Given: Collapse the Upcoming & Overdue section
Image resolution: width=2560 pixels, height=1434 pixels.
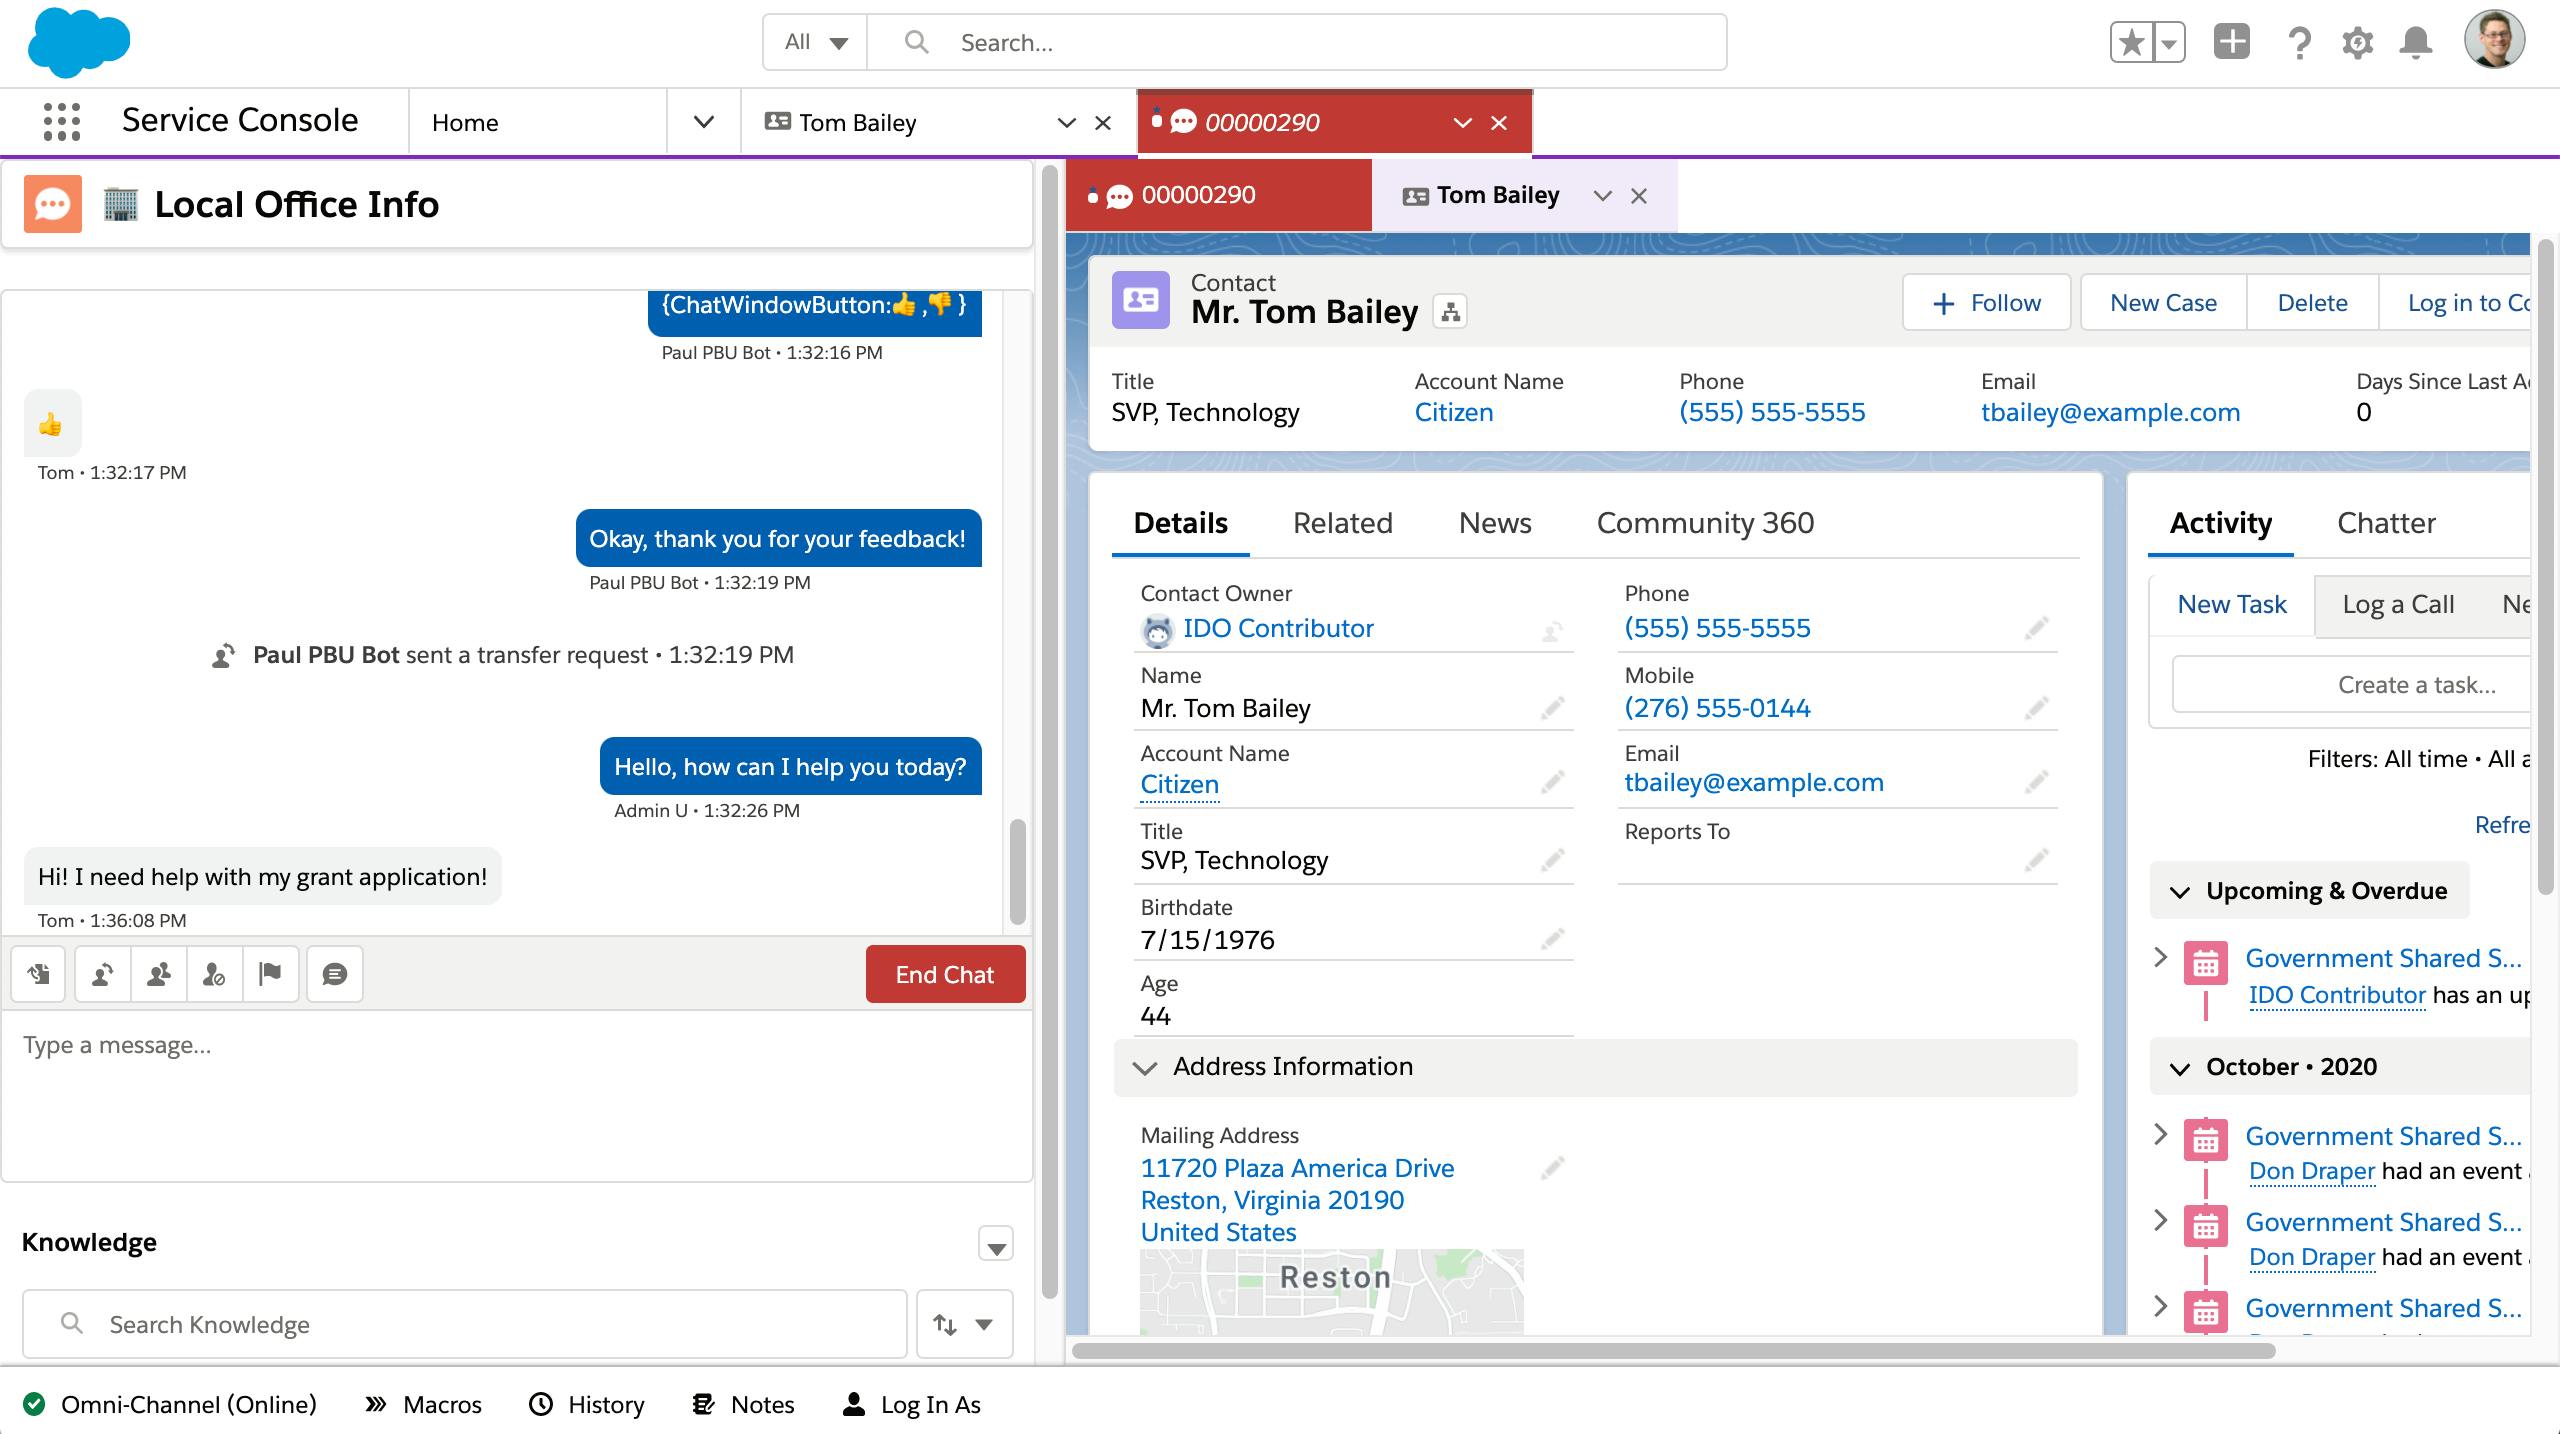Looking at the screenshot, I should (x=2180, y=892).
